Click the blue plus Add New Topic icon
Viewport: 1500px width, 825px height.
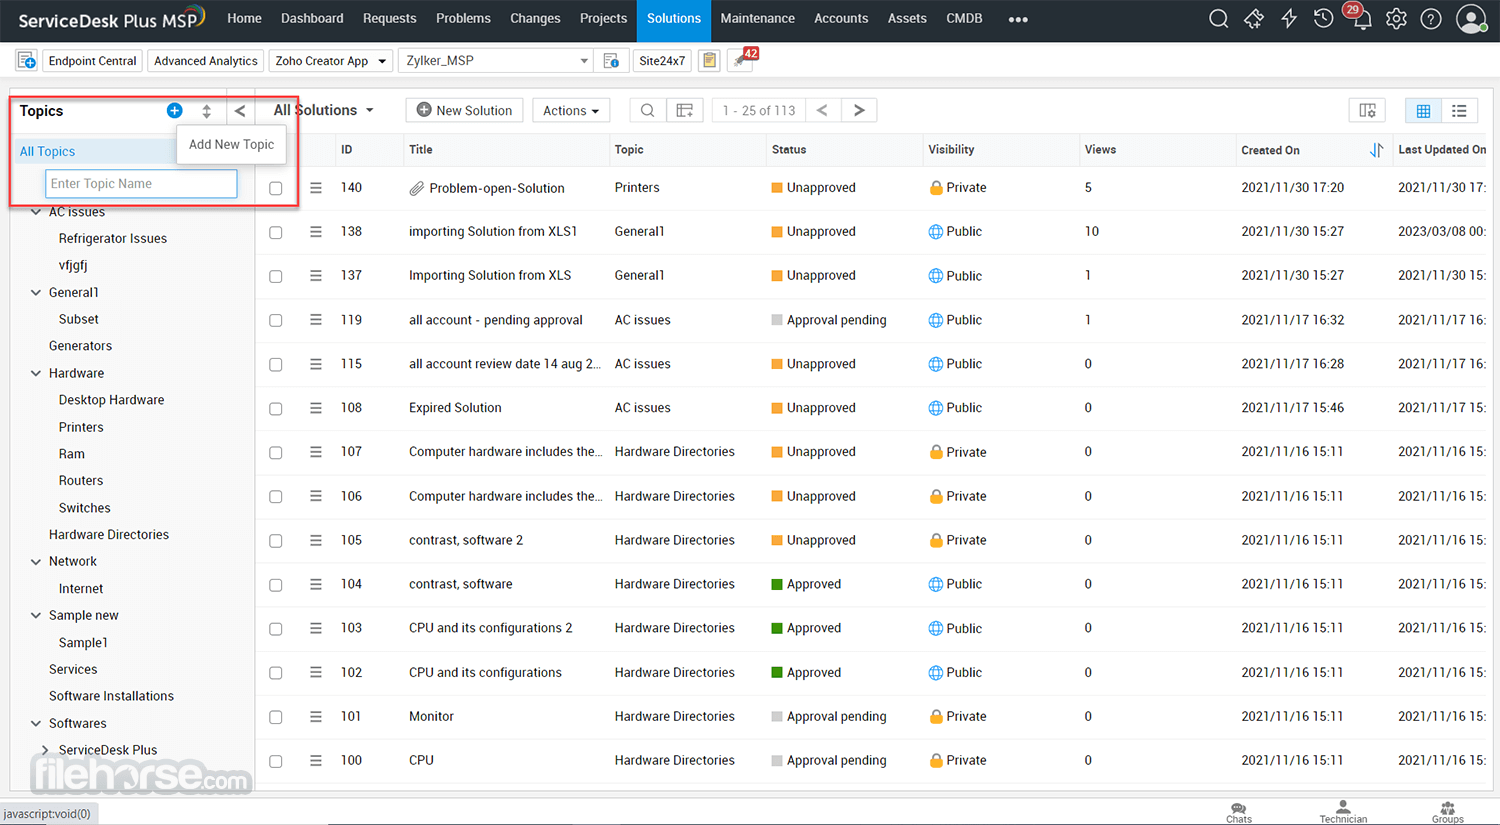[x=174, y=111]
